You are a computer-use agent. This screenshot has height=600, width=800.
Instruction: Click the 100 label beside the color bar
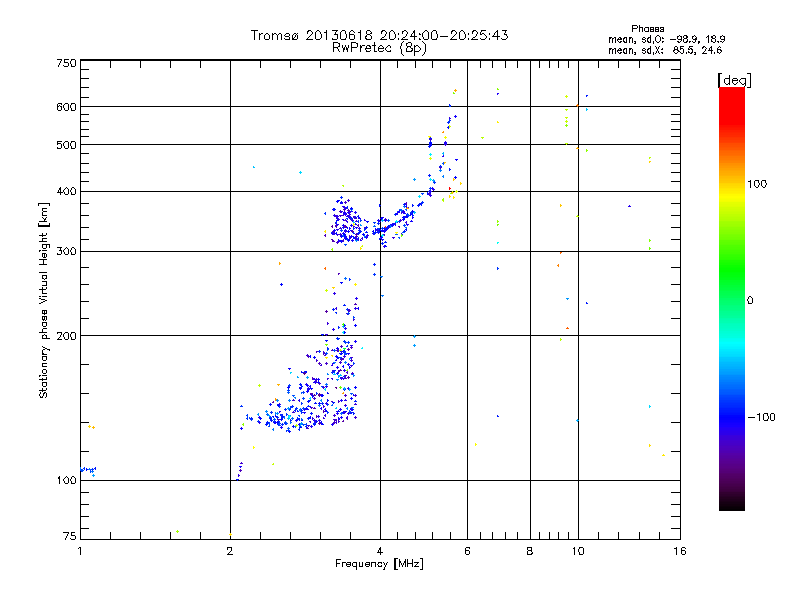[x=757, y=184]
